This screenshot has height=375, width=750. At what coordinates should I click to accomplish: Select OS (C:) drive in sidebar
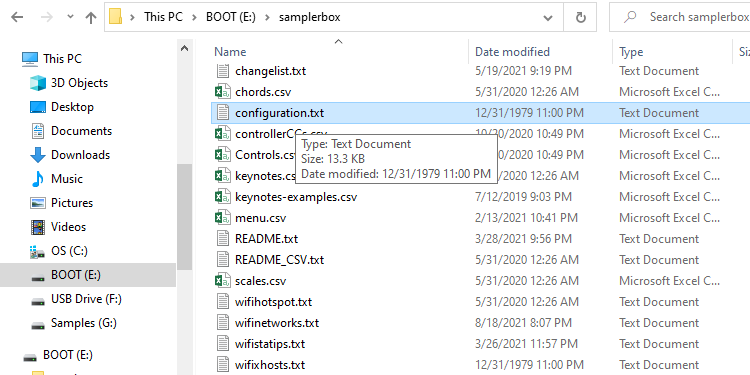(x=69, y=251)
